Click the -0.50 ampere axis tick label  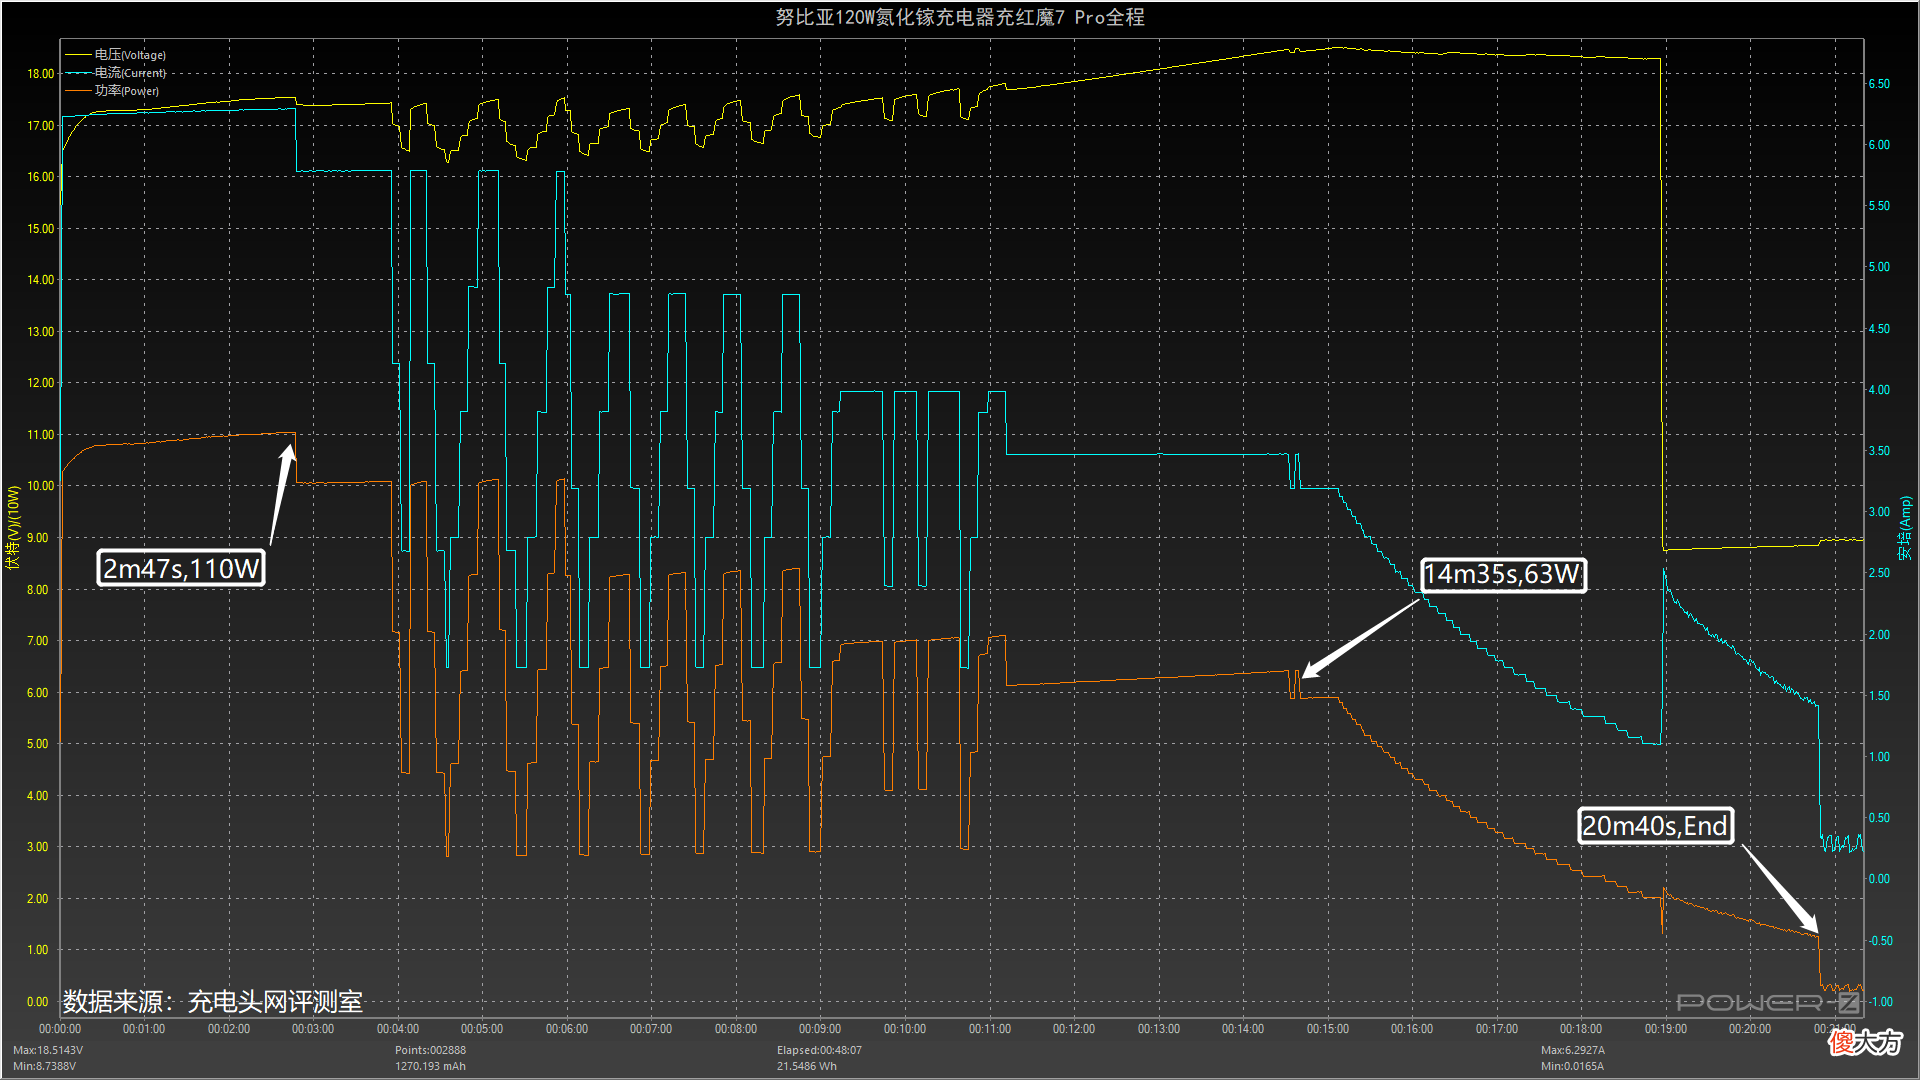click(x=1880, y=941)
